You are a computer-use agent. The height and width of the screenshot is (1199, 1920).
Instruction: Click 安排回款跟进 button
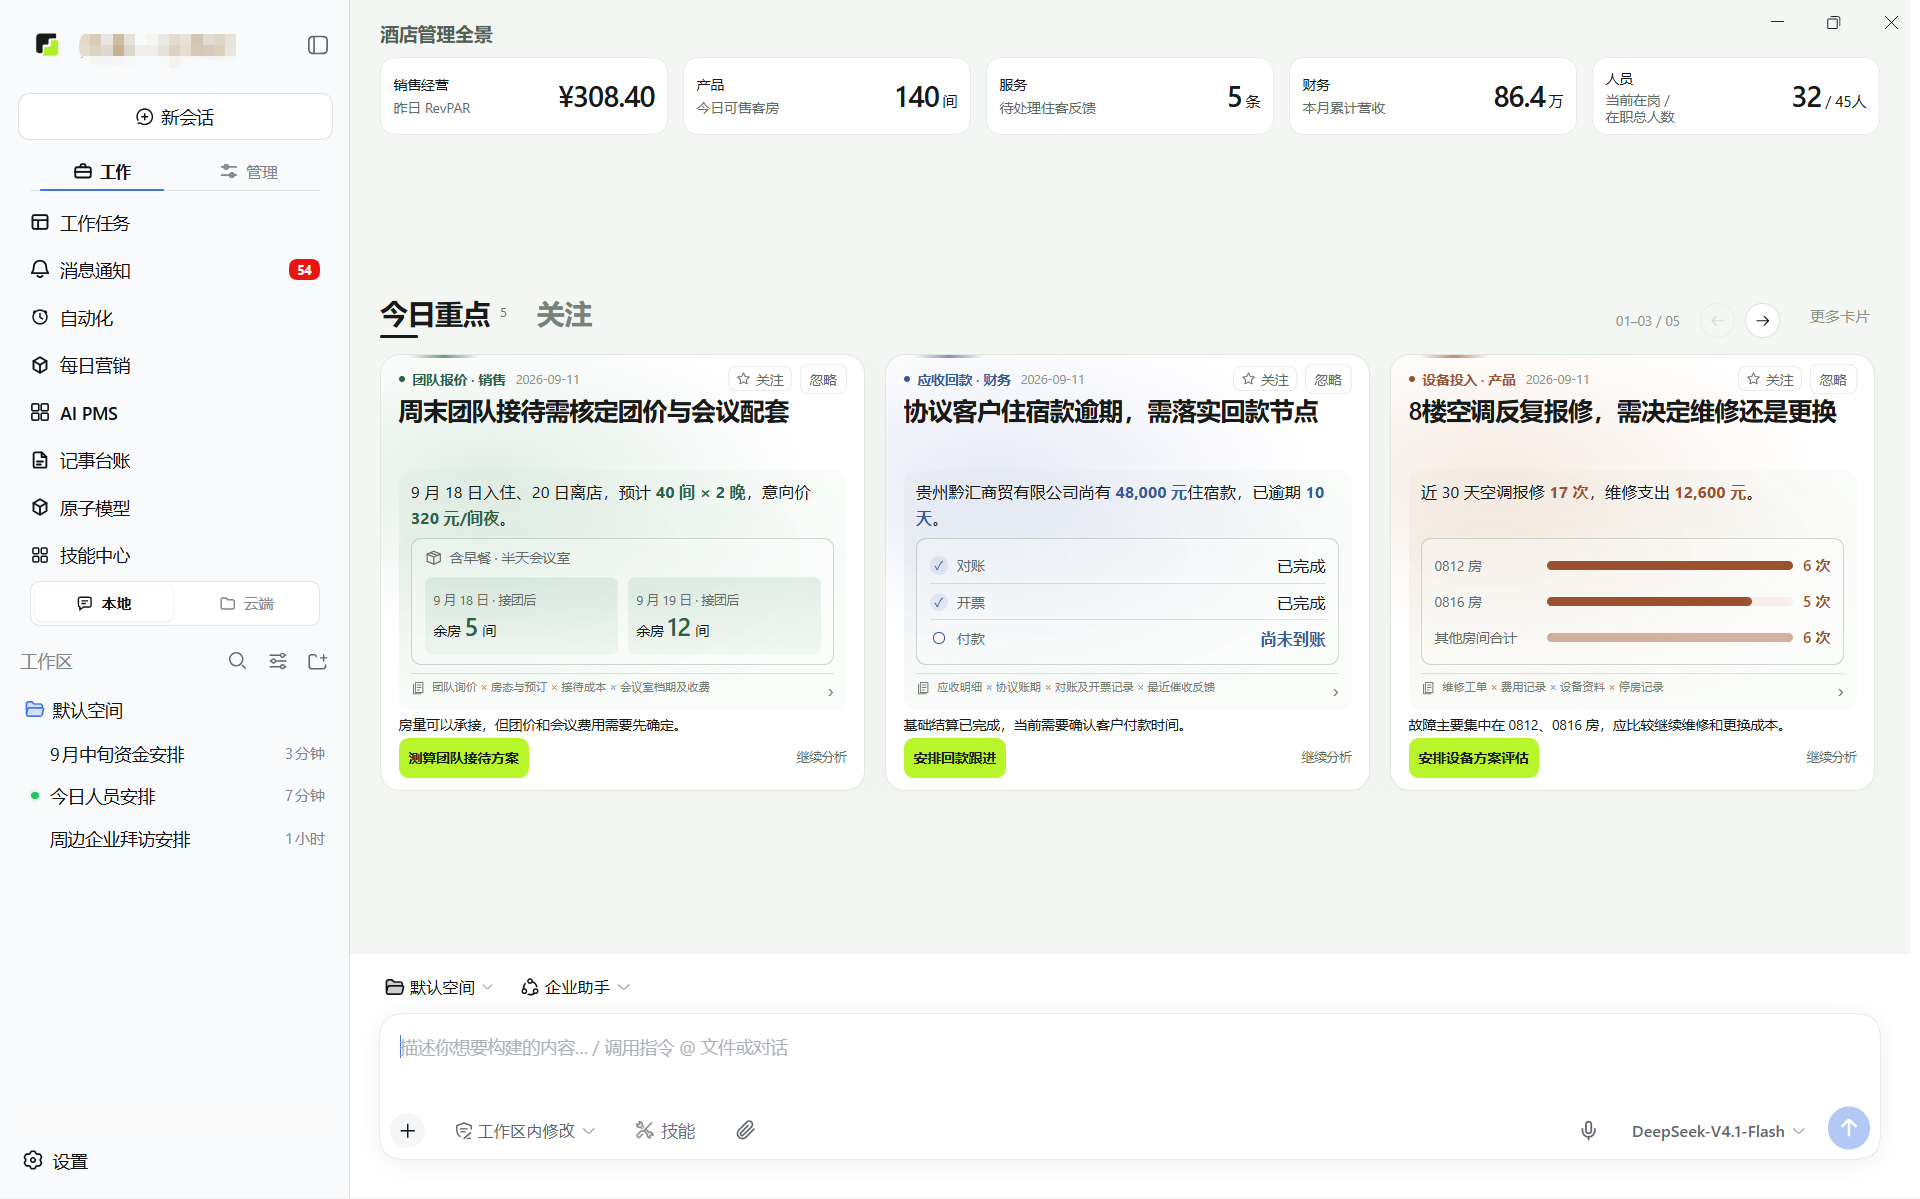[x=955, y=758]
